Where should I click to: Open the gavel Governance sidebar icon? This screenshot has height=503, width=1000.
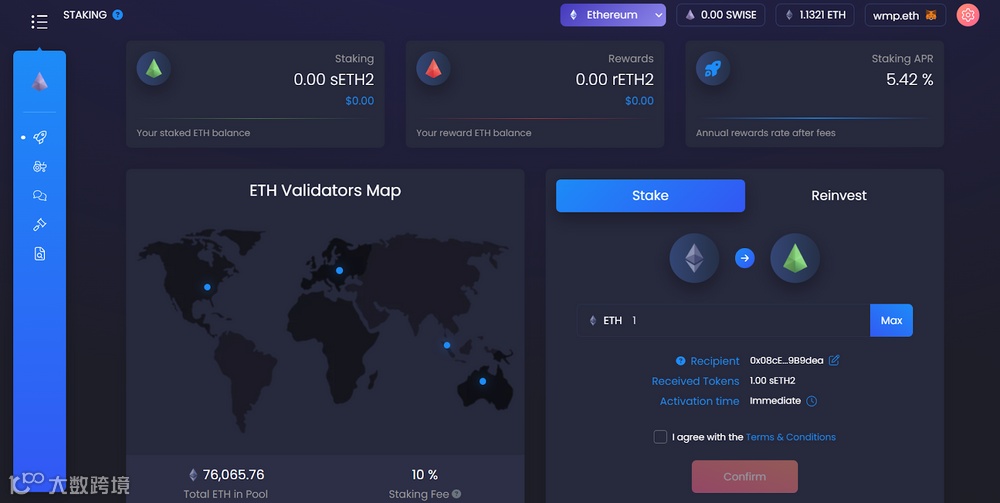click(x=40, y=224)
